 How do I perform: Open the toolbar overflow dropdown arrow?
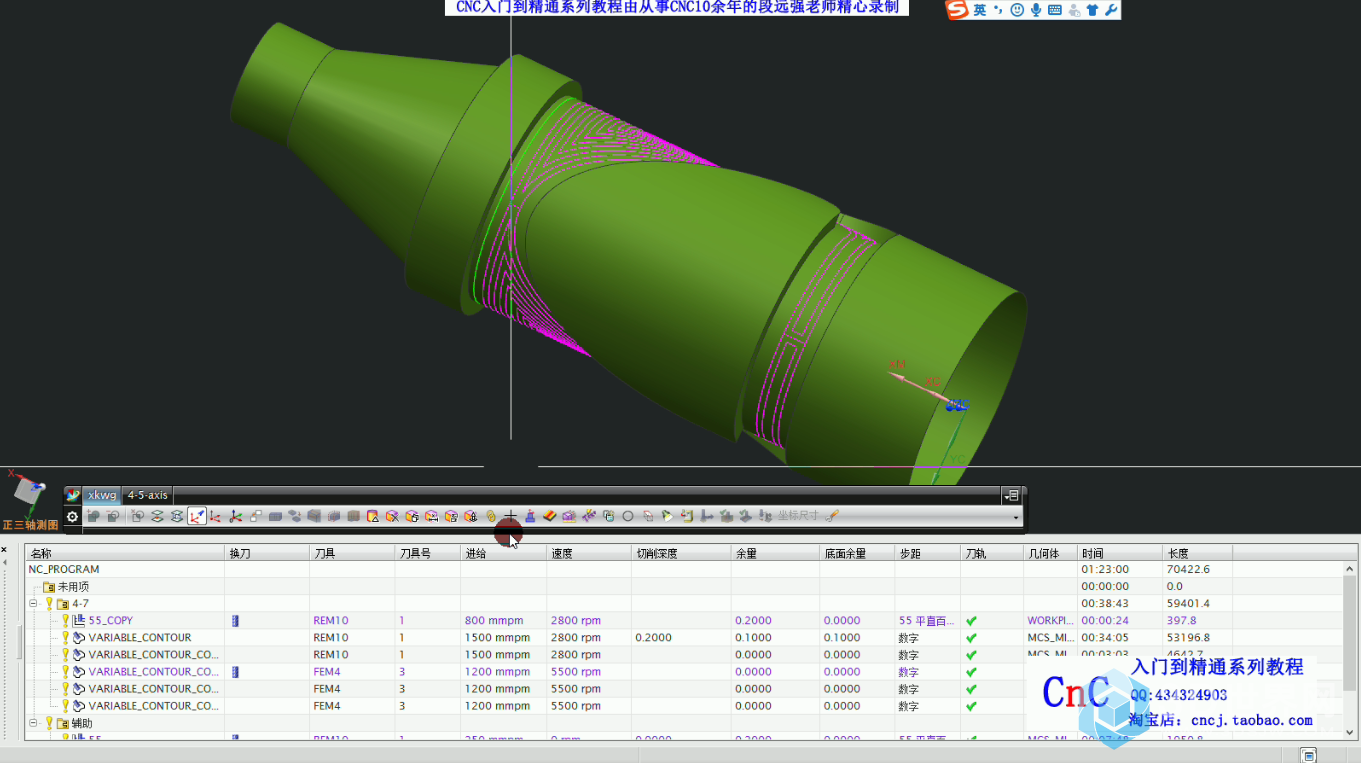point(1017,517)
